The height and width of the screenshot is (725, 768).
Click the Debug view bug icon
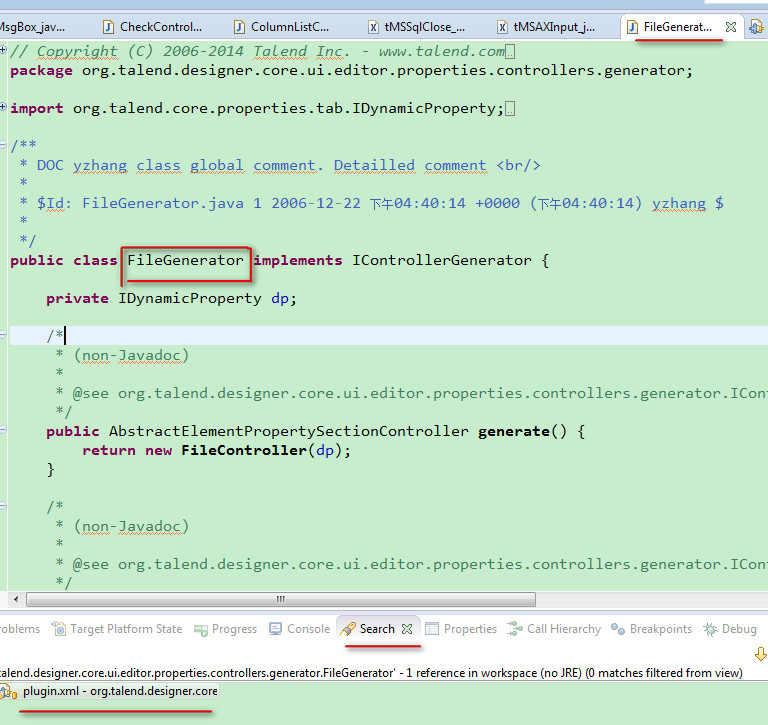710,629
